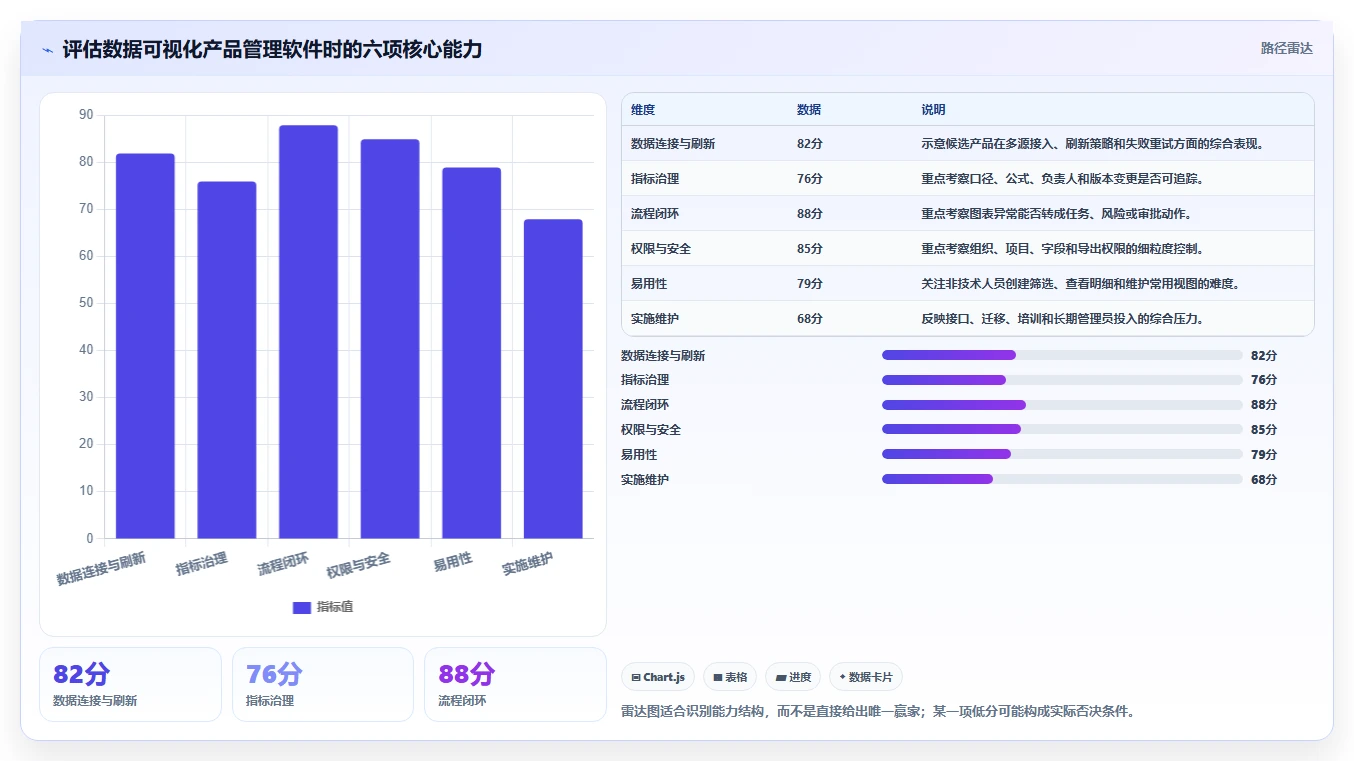
Task: Click the 数据 column header
Action: [809, 110]
